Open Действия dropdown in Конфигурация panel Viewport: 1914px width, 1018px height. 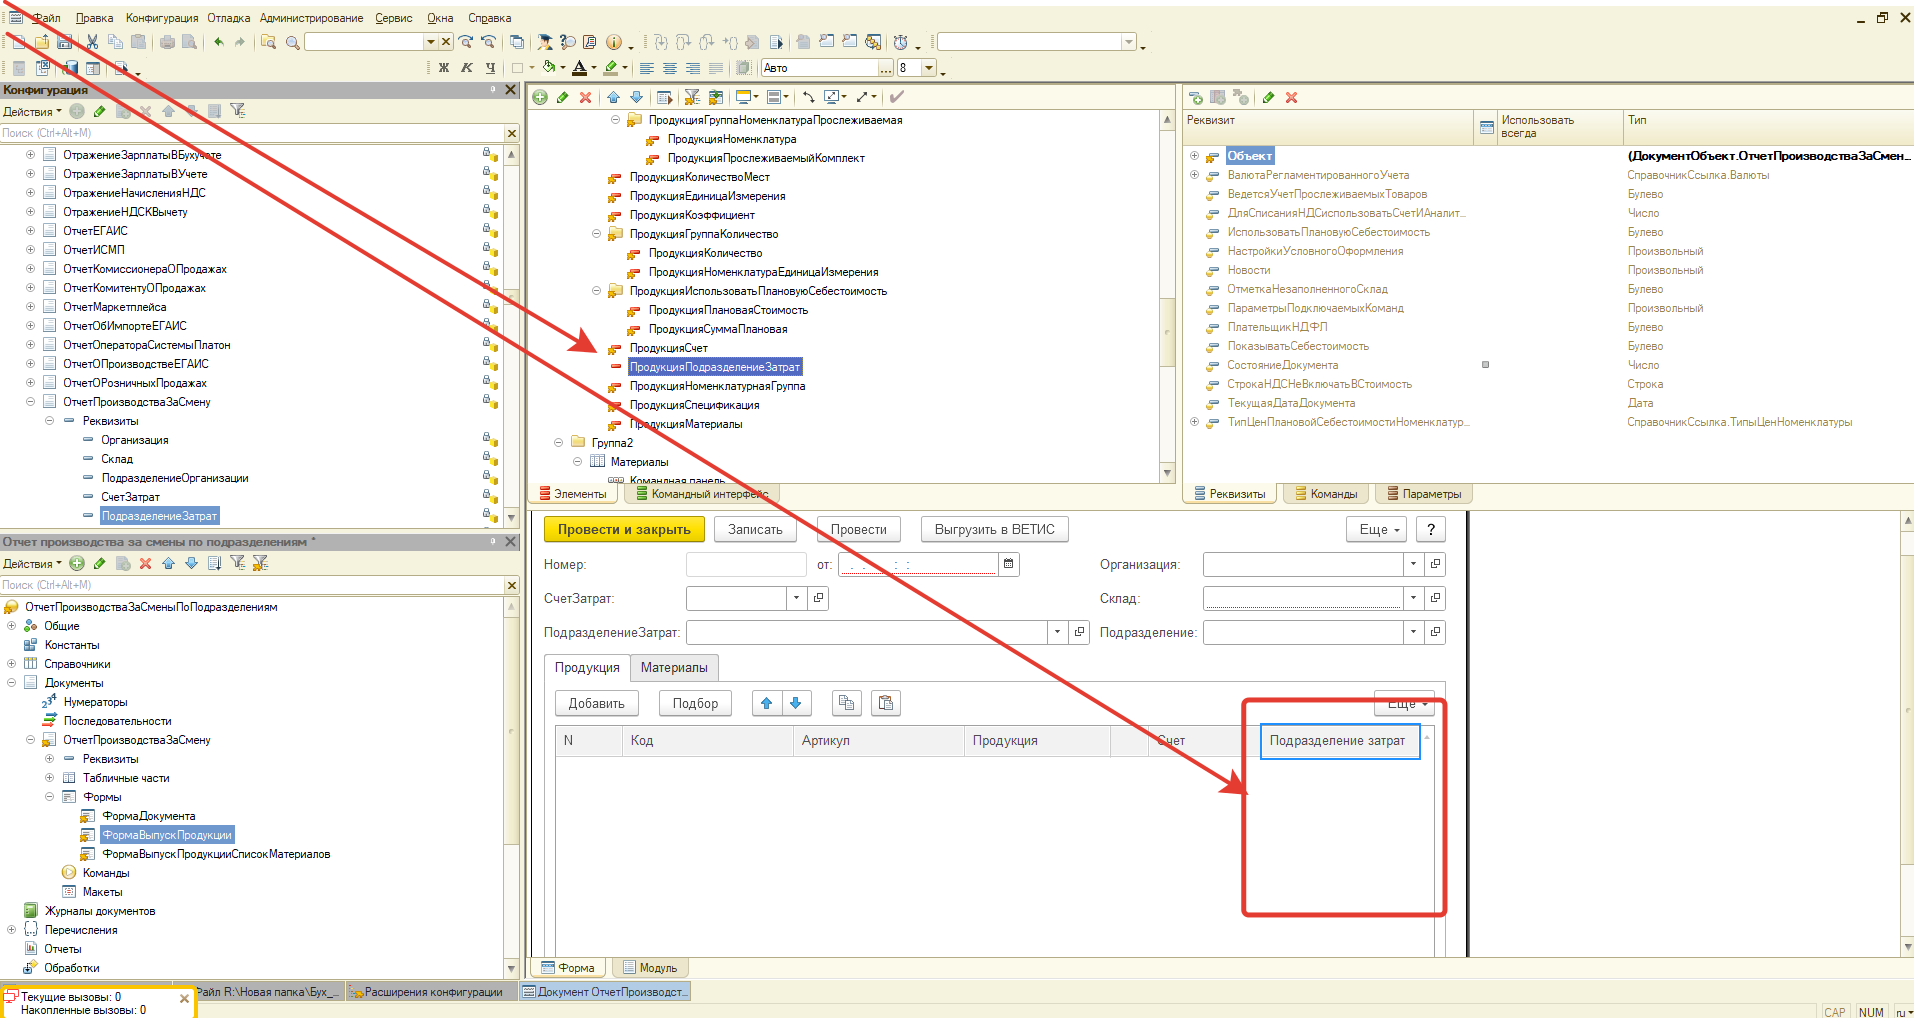[32, 112]
